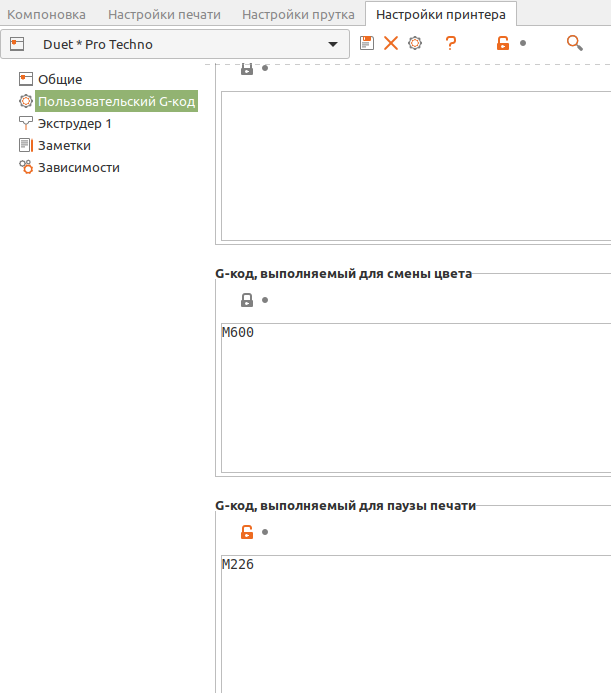Viewport: 611px width, 693px height.
Task: Click the bullet dot next to toolbar padlock
Action: click(x=523, y=44)
